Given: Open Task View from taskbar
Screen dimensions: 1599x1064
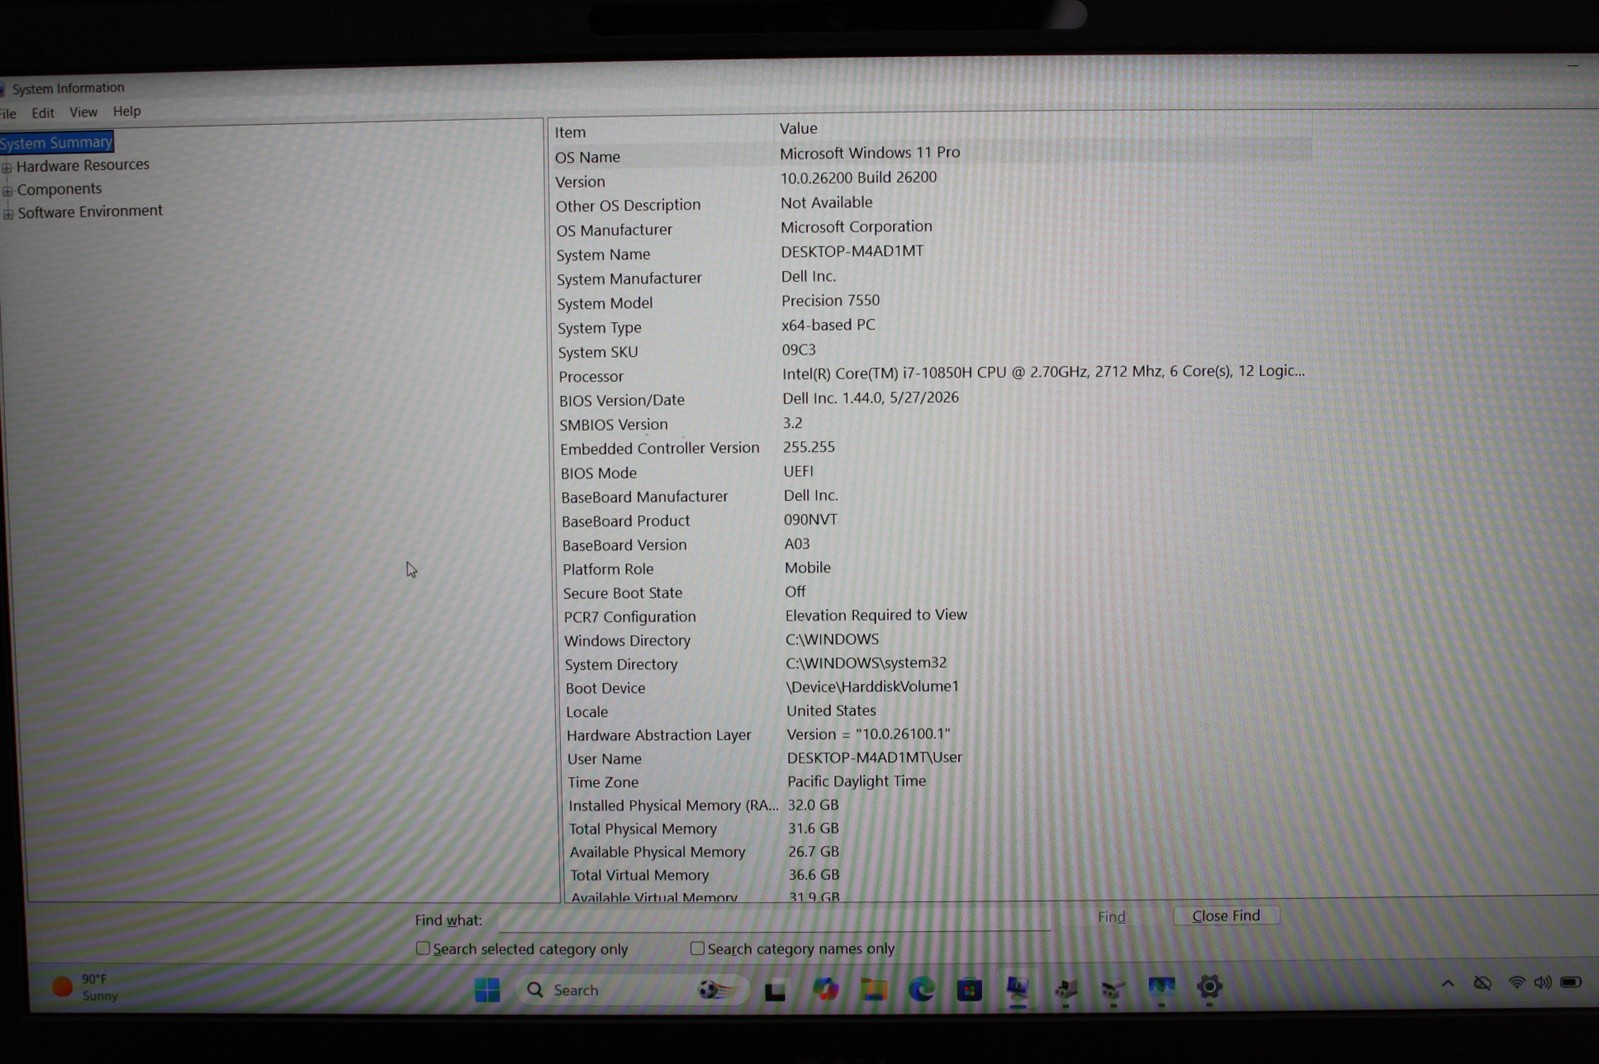Looking at the screenshot, I should point(775,991).
